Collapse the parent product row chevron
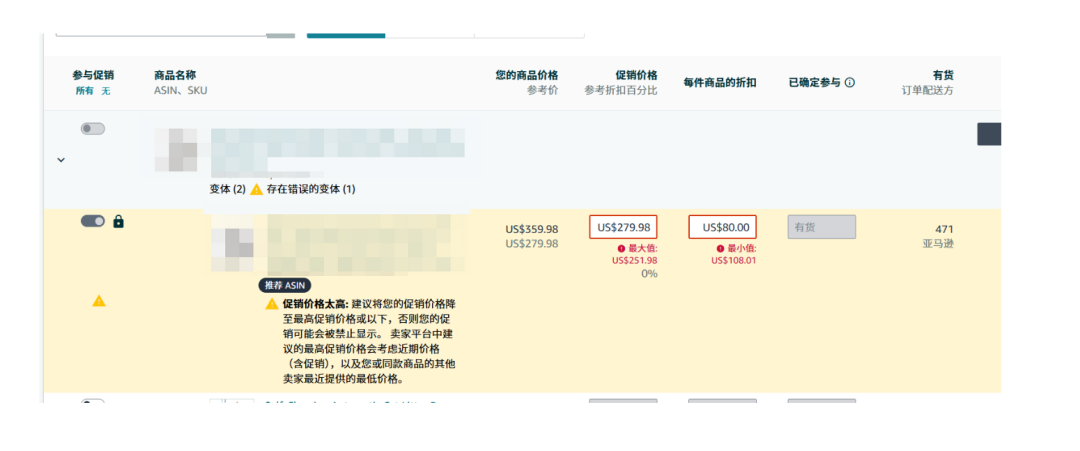The image size is (1080, 451). [60, 159]
